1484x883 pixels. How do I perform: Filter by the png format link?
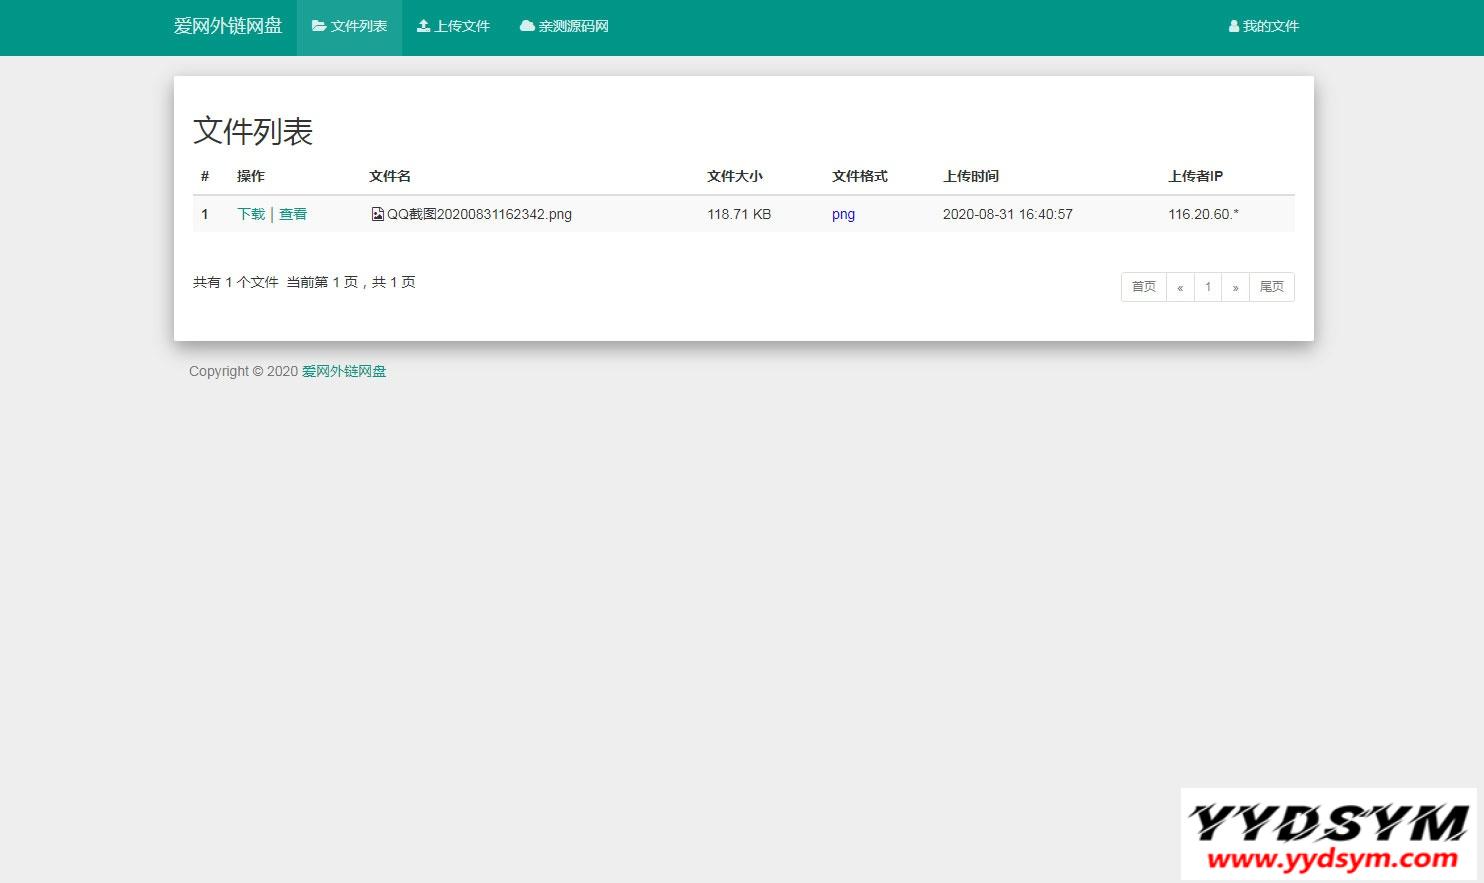click(843, 214)
